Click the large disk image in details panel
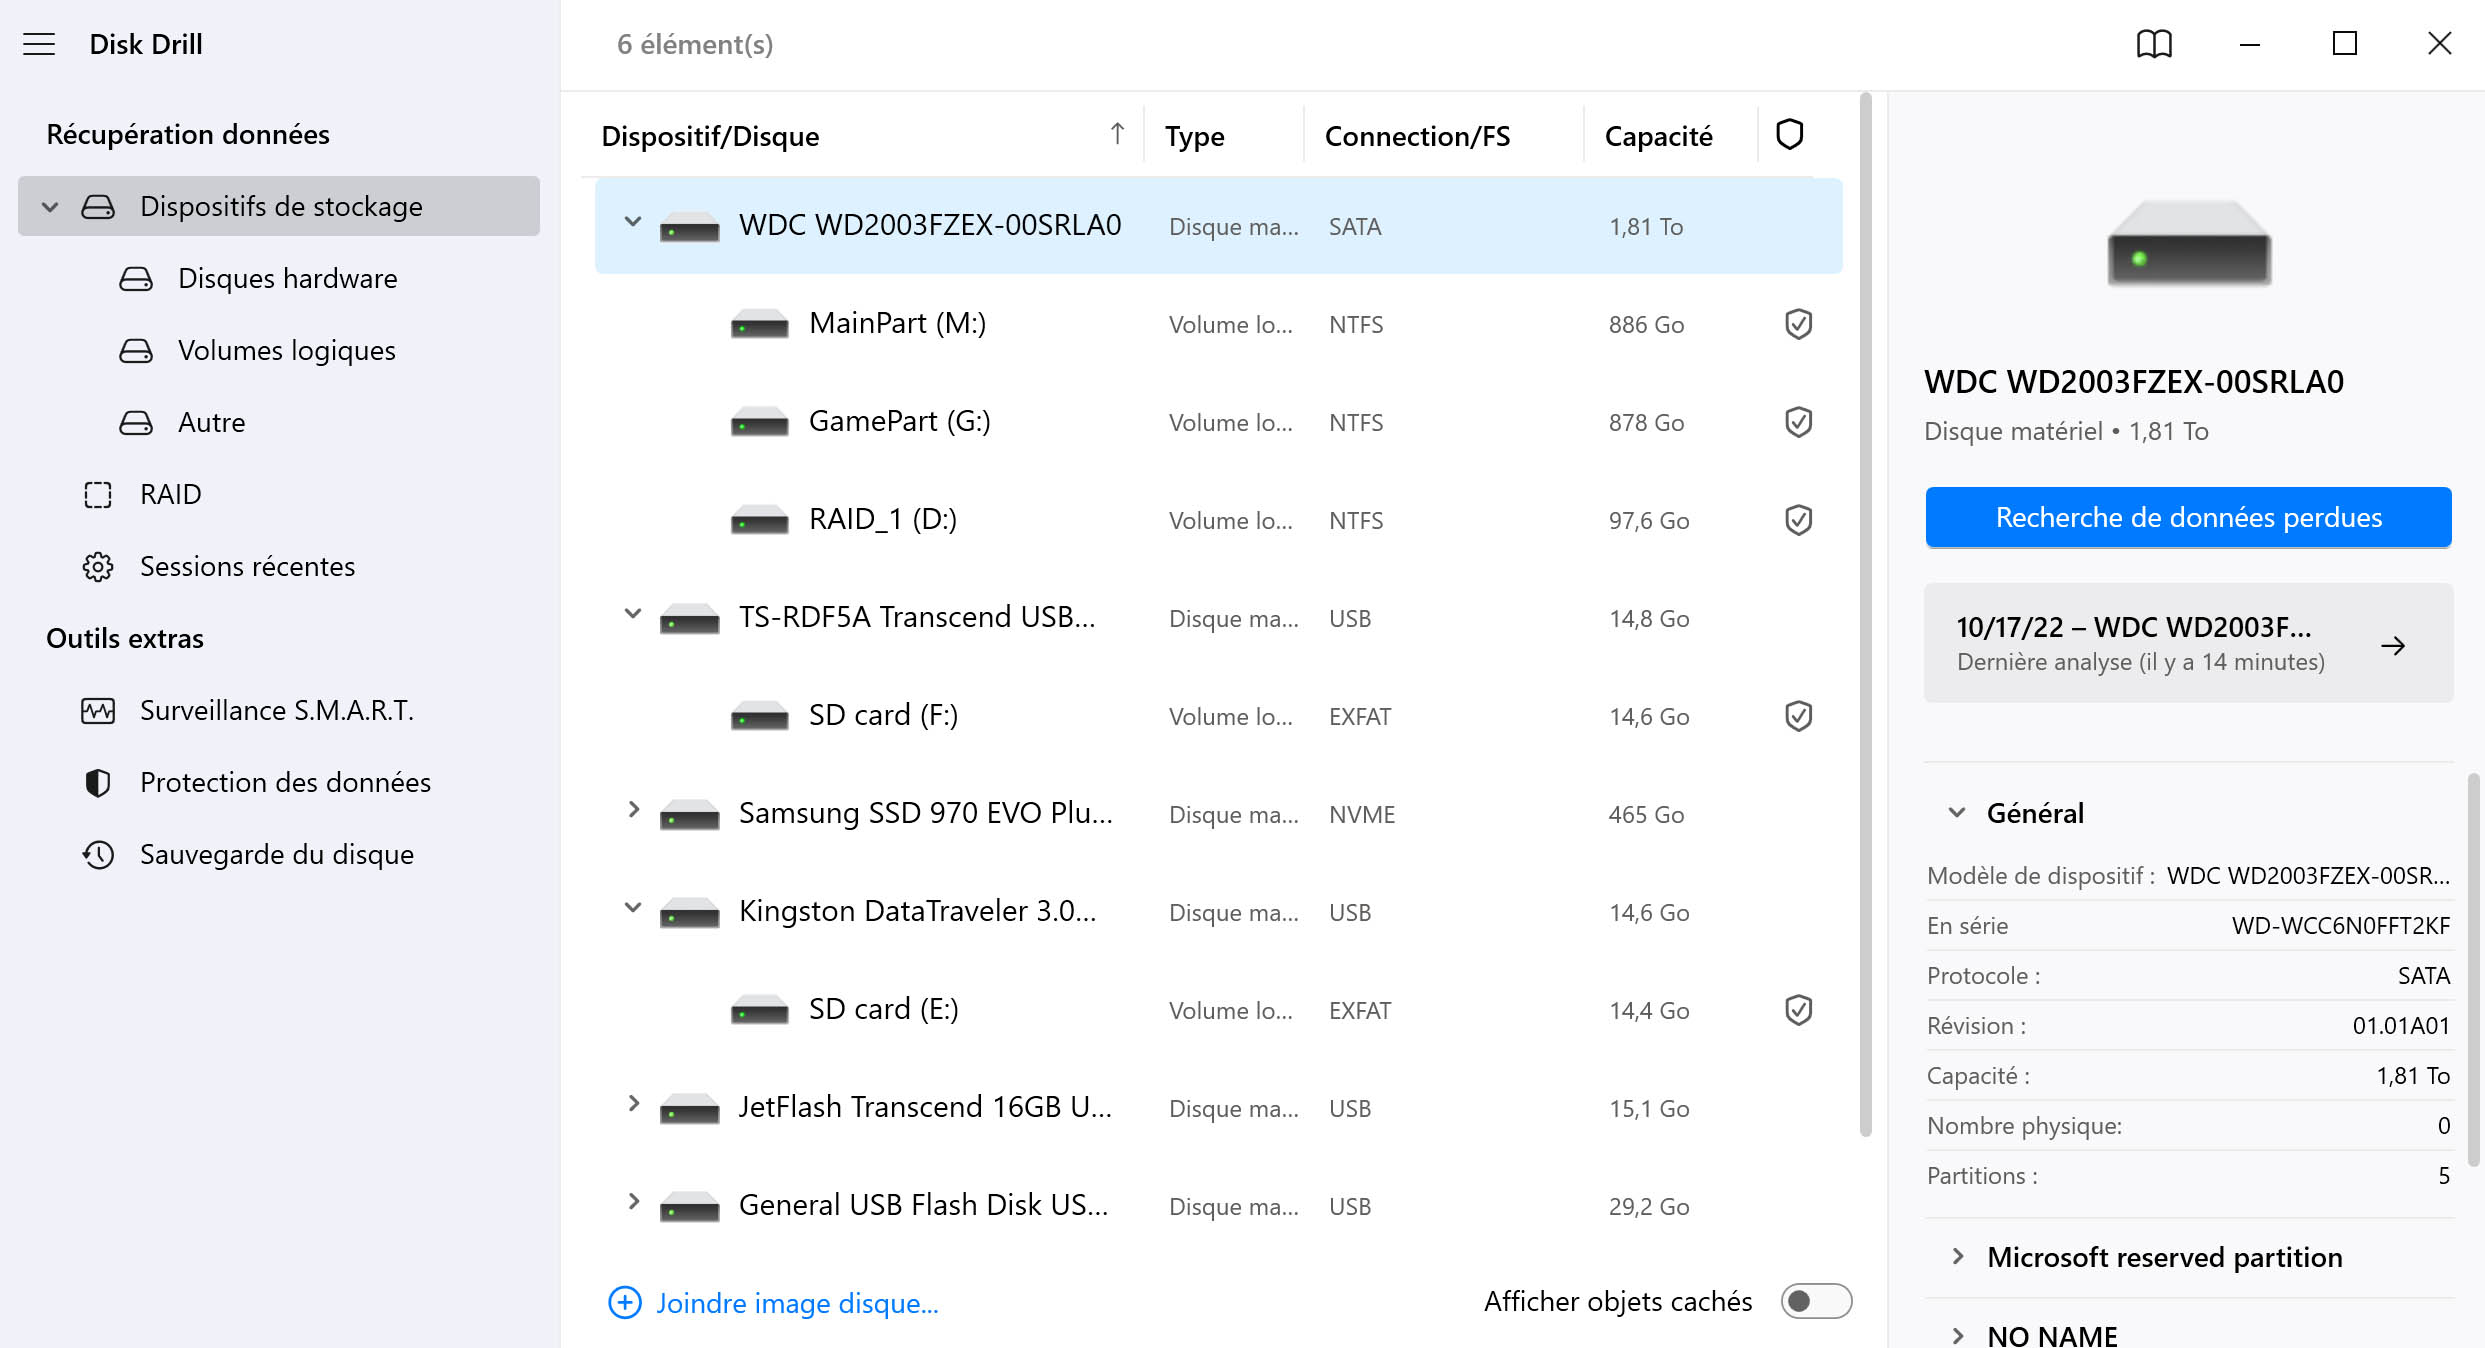Viewport: 2485px width, 1348px height. click(x=2189, y=243)
